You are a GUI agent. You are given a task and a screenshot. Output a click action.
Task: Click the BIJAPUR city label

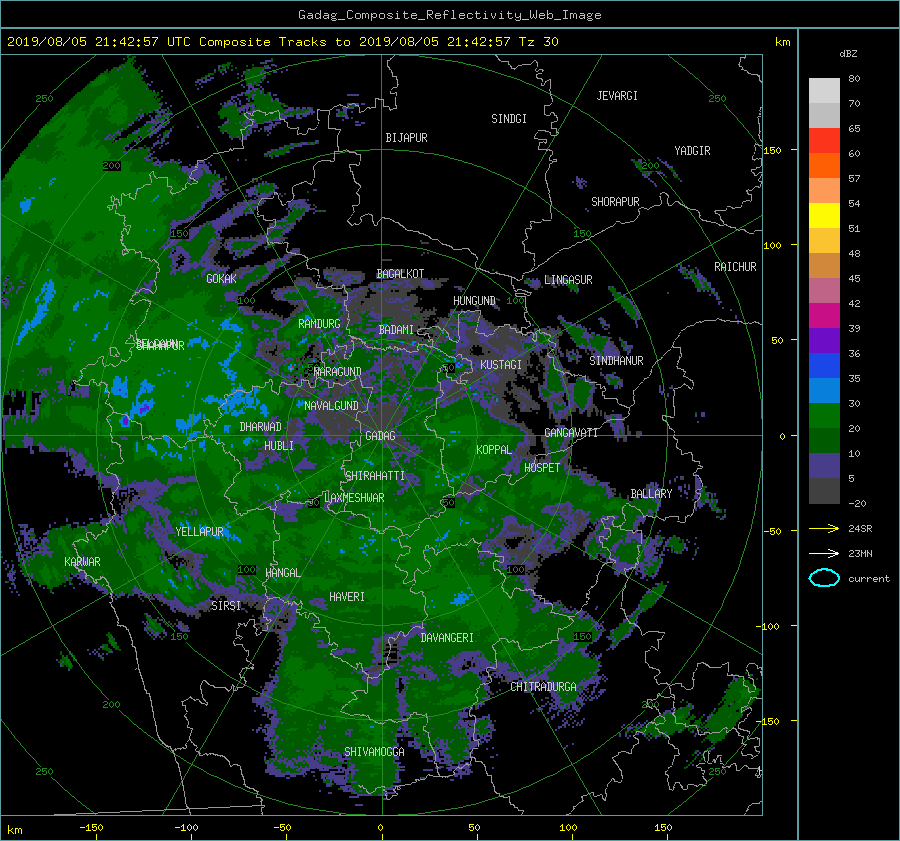(406, 138)
